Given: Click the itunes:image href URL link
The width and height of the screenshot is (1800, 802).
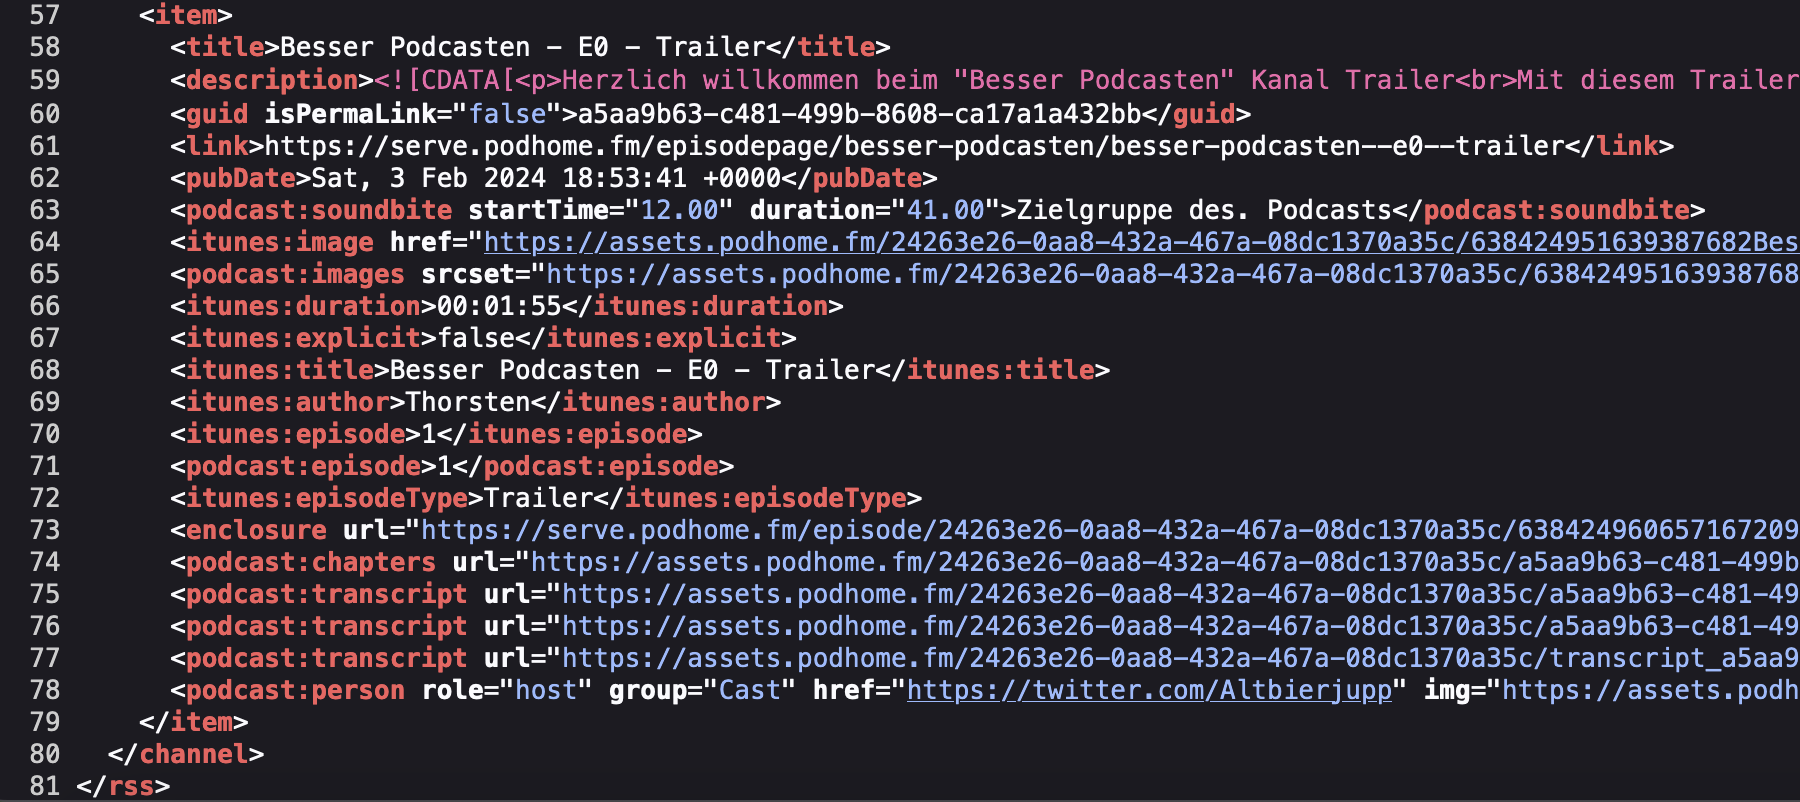Looking at the screenshot, I should tap(1141, 242).
